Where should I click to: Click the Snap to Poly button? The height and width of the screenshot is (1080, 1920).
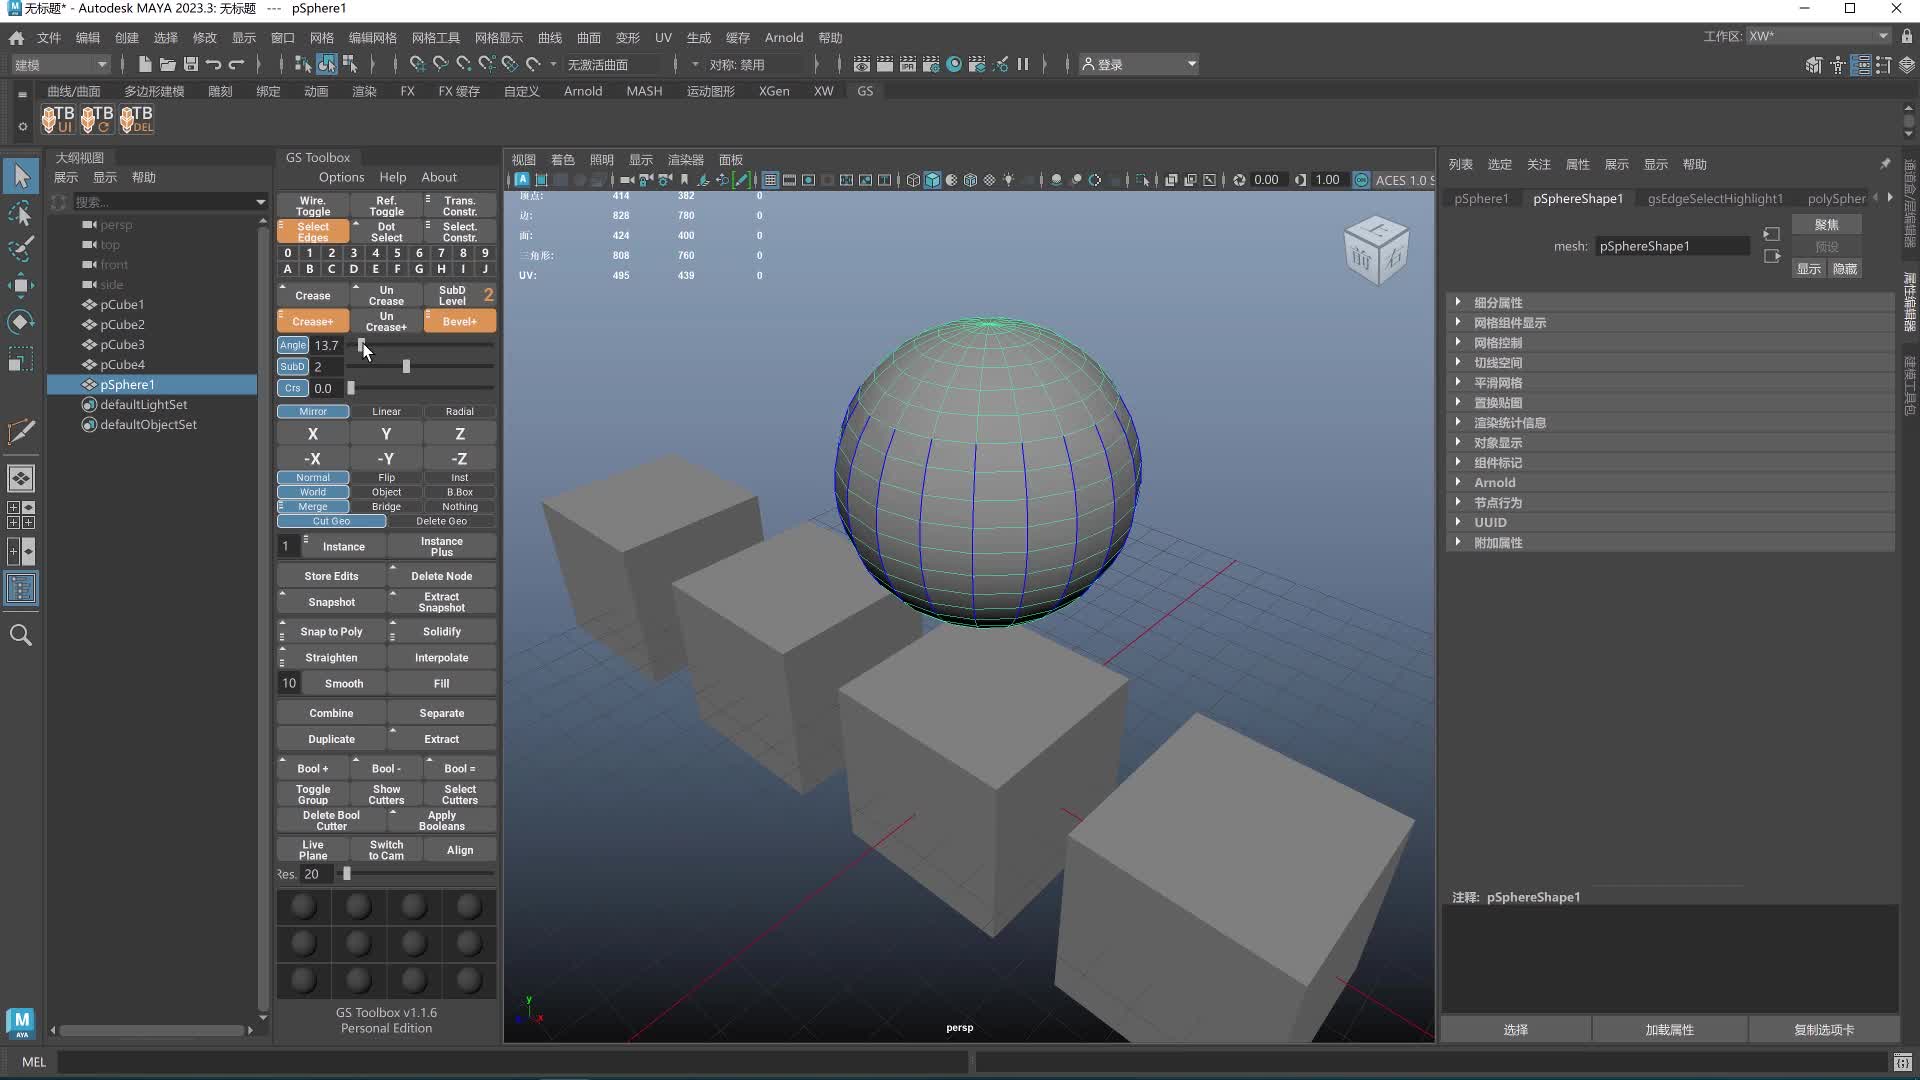click(332, 630)
